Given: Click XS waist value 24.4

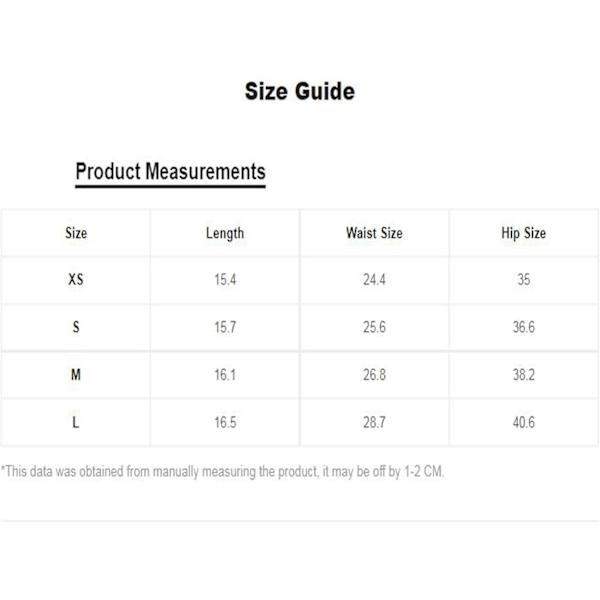Looking at the screenshot, I should coord(374,280).
